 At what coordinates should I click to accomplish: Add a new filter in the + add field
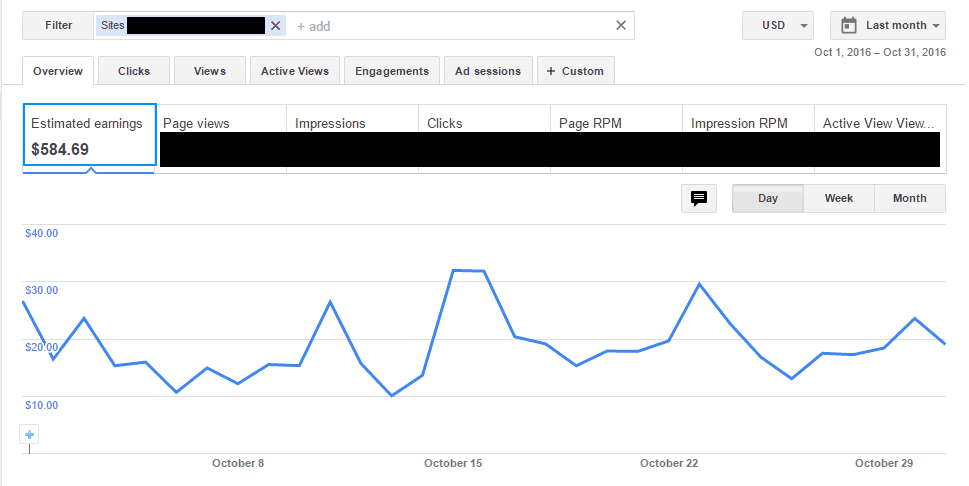click(x=314, y=26)
